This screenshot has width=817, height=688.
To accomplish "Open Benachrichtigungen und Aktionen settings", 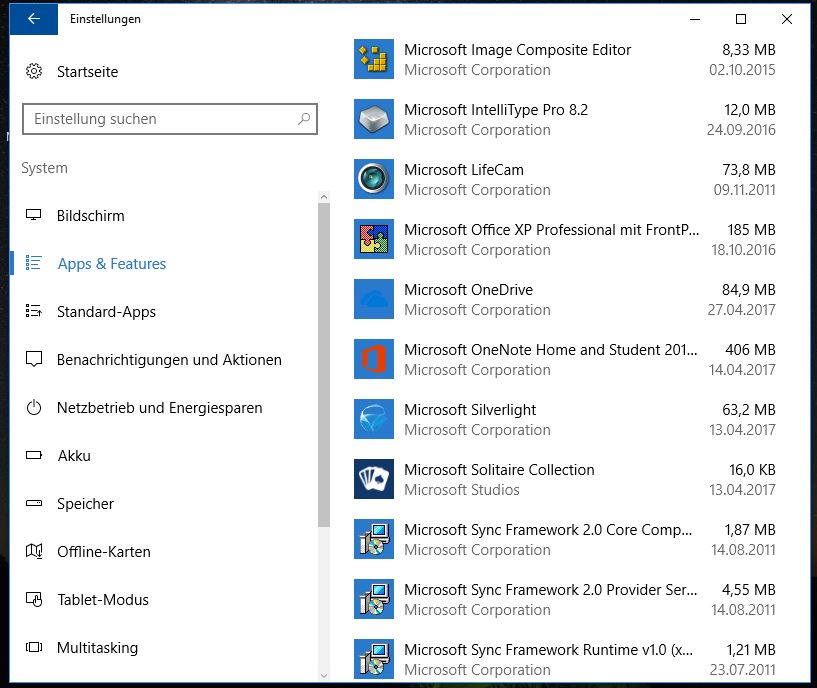I will click(169, 360).
